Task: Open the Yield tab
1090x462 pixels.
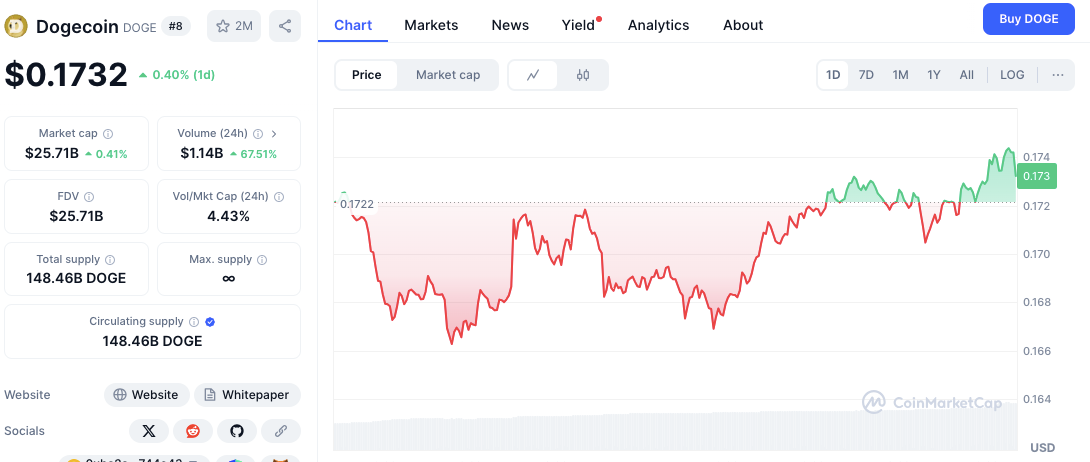Action: coord(578,25)
